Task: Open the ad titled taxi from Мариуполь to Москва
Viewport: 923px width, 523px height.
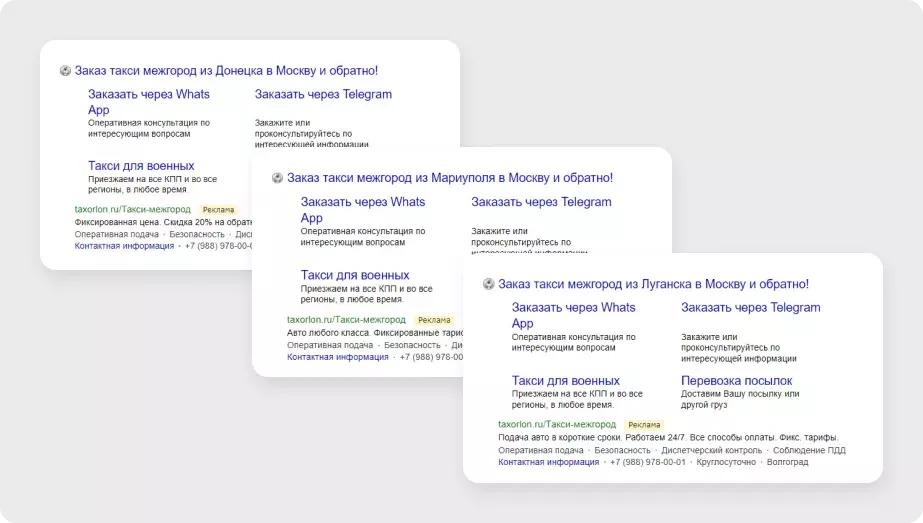Action: [450, 178]
